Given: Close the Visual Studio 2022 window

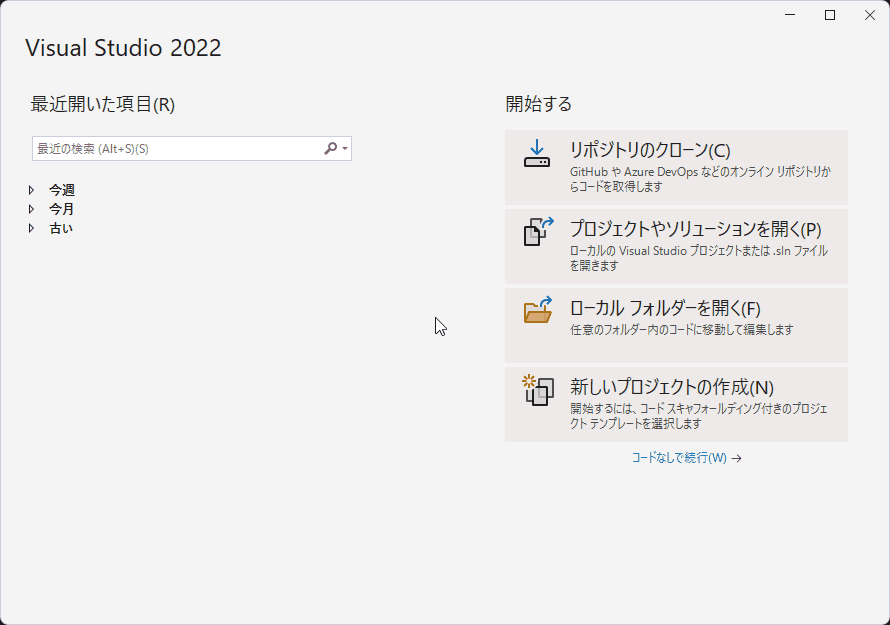Looking at the screenshot, I should pyautogui.click(x=870, y=15).
